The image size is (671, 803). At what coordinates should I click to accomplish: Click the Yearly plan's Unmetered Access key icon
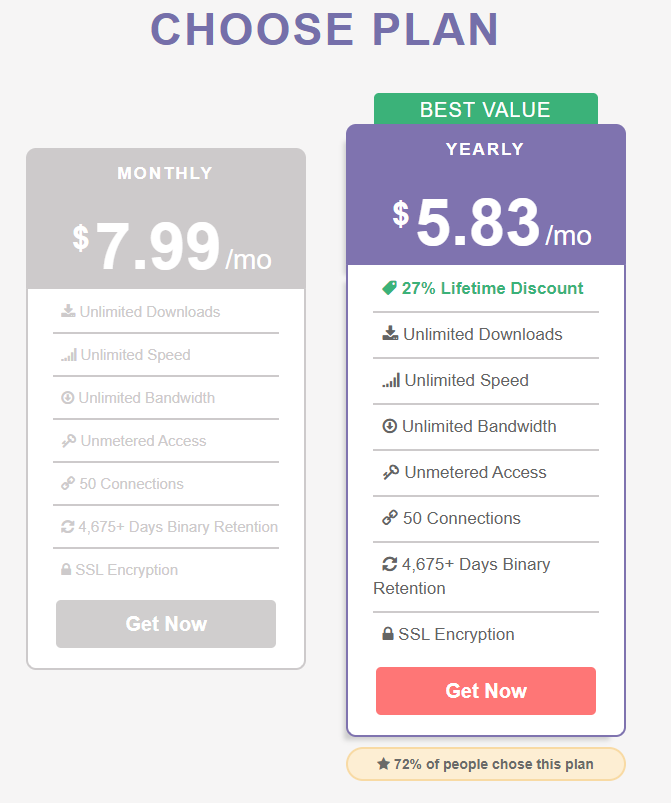click(x=391, y=472)
